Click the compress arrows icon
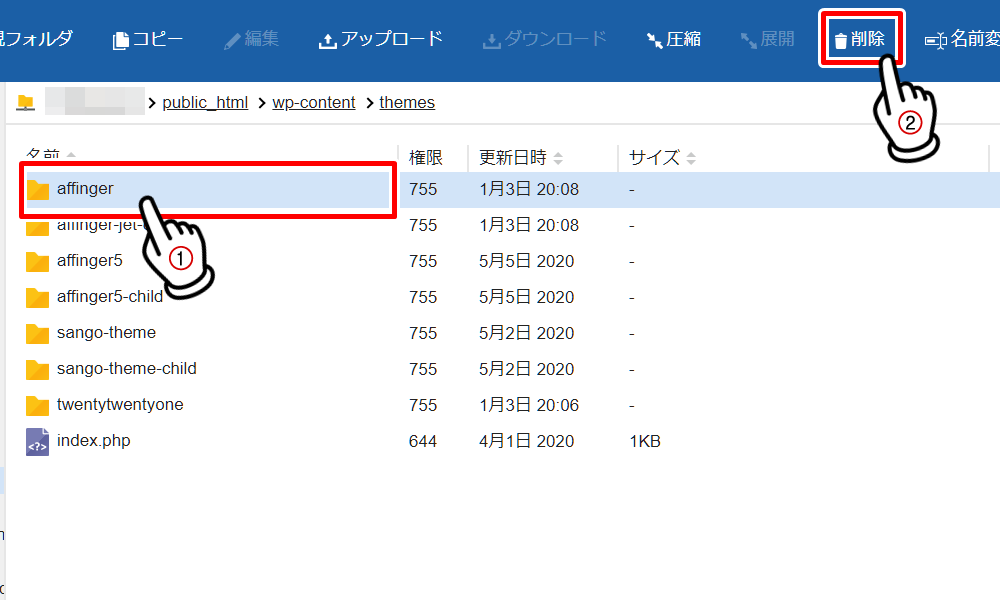 [x=654, y=41]
